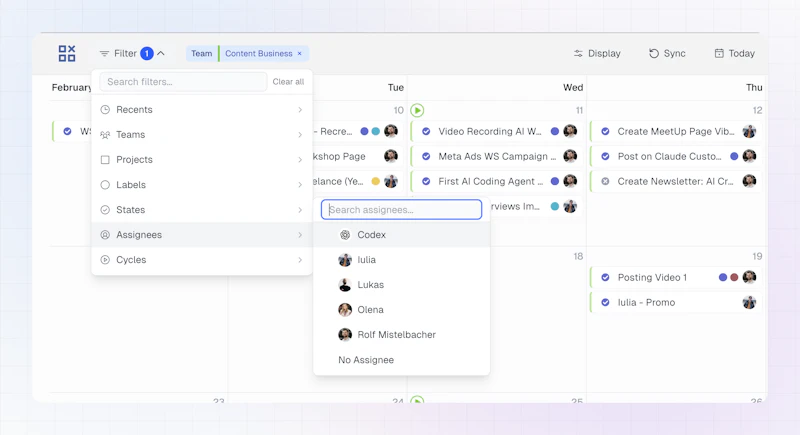Remove the Content Business filter chip
The width and height of the screenshot is (800, 435).
coord(299,54)
